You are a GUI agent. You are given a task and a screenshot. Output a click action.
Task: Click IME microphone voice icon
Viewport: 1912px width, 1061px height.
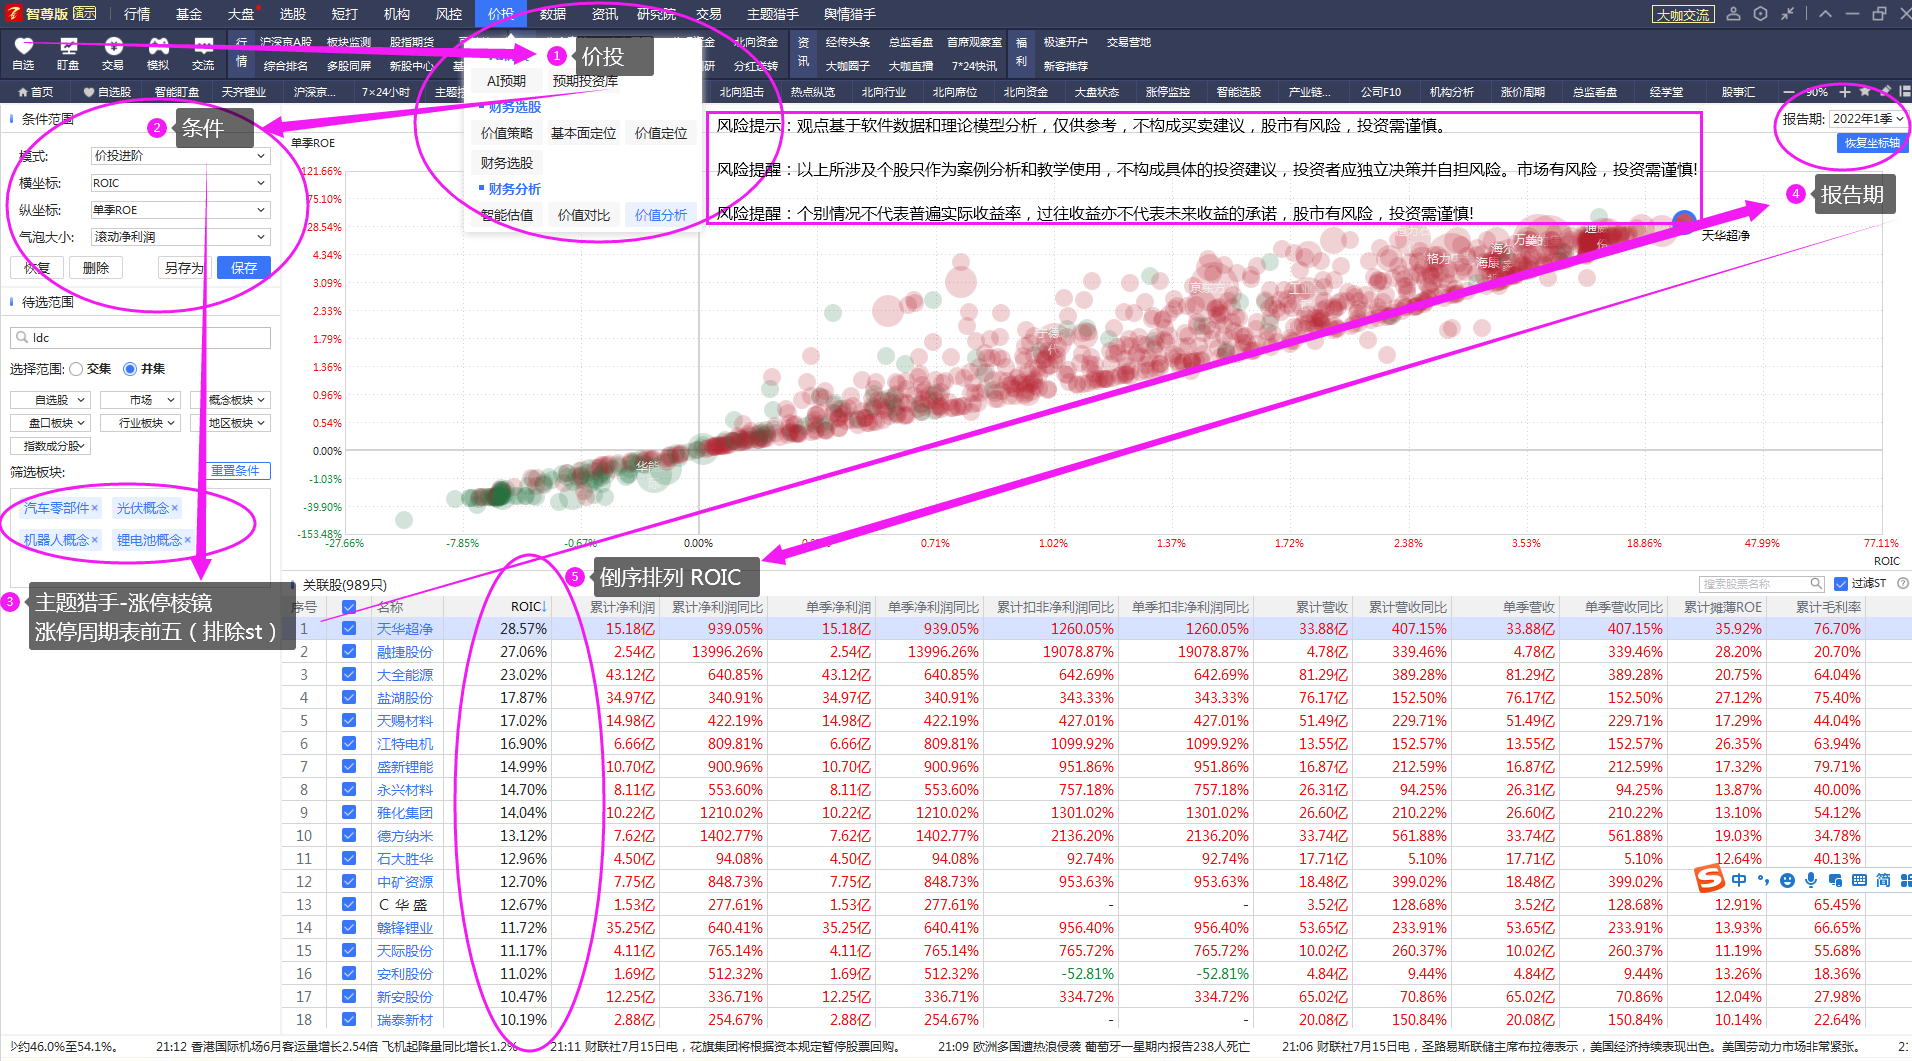coord(1811,880)
